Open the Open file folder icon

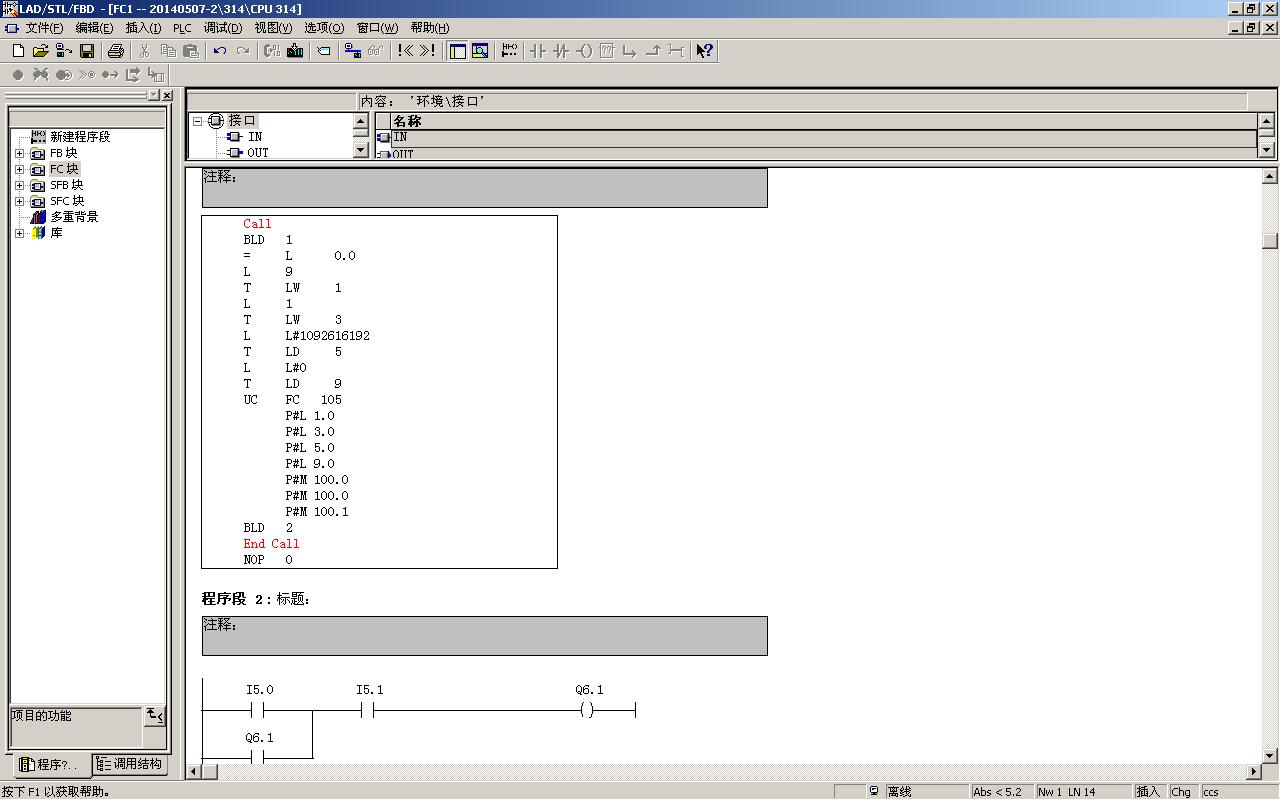click(41, 51)
